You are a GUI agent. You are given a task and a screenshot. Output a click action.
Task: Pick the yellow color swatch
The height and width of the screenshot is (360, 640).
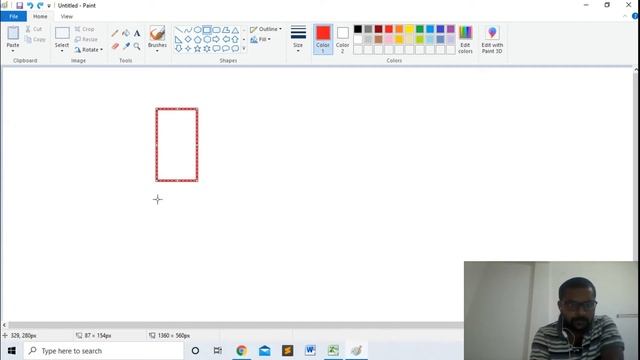click(409, 29)
